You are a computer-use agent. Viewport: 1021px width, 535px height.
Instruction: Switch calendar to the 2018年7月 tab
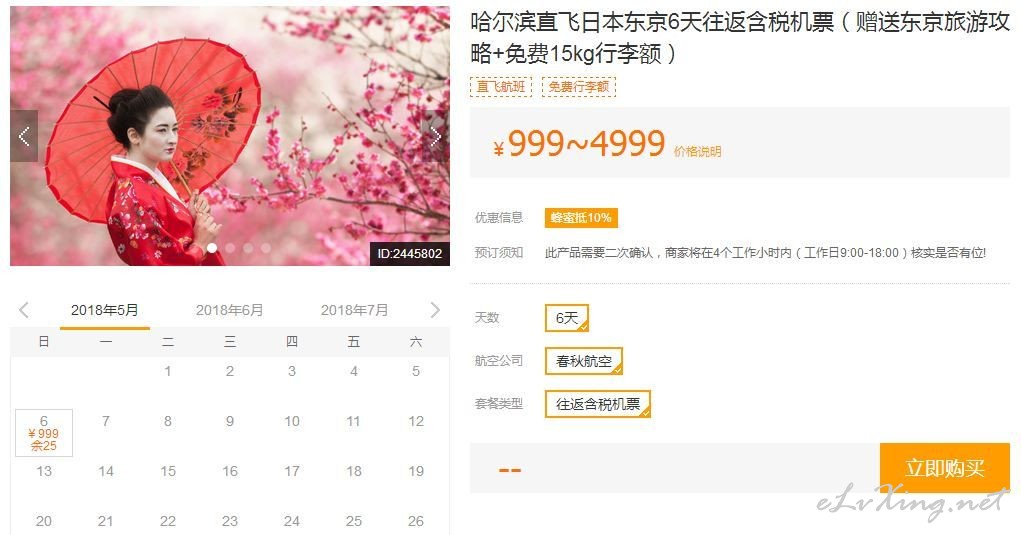coord(354,310)
